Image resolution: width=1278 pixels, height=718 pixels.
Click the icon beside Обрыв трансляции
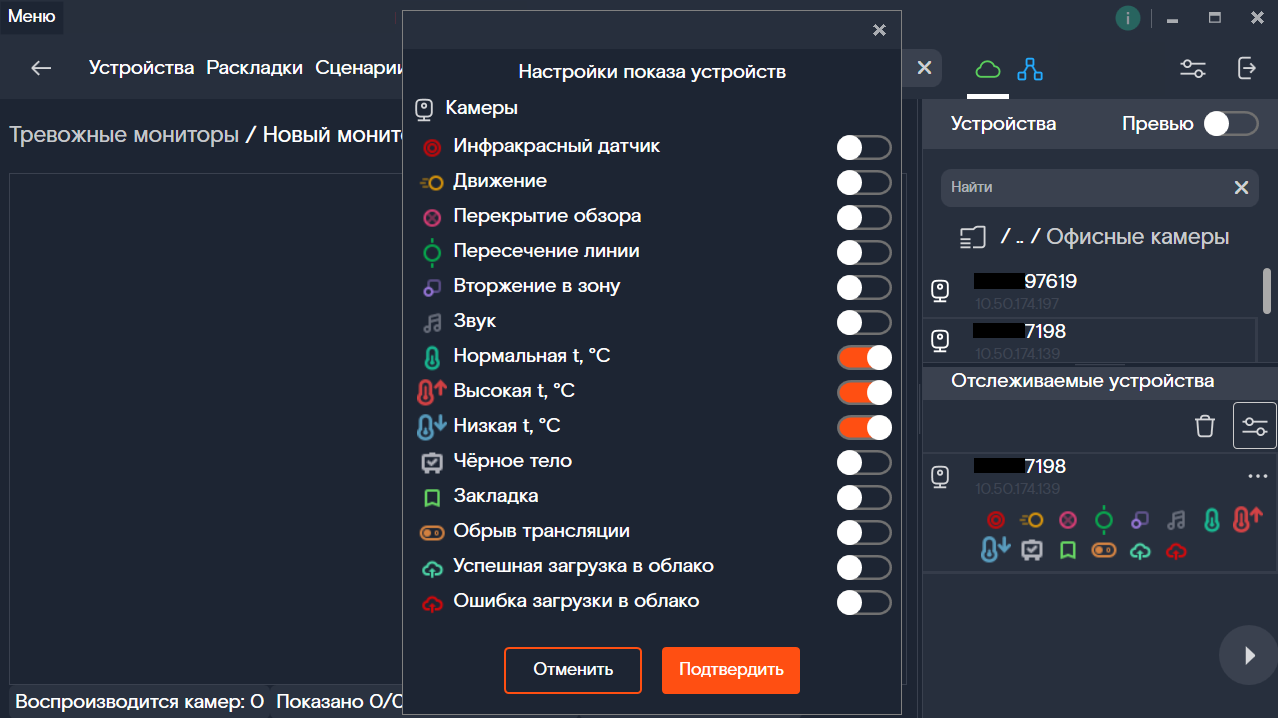432,533
